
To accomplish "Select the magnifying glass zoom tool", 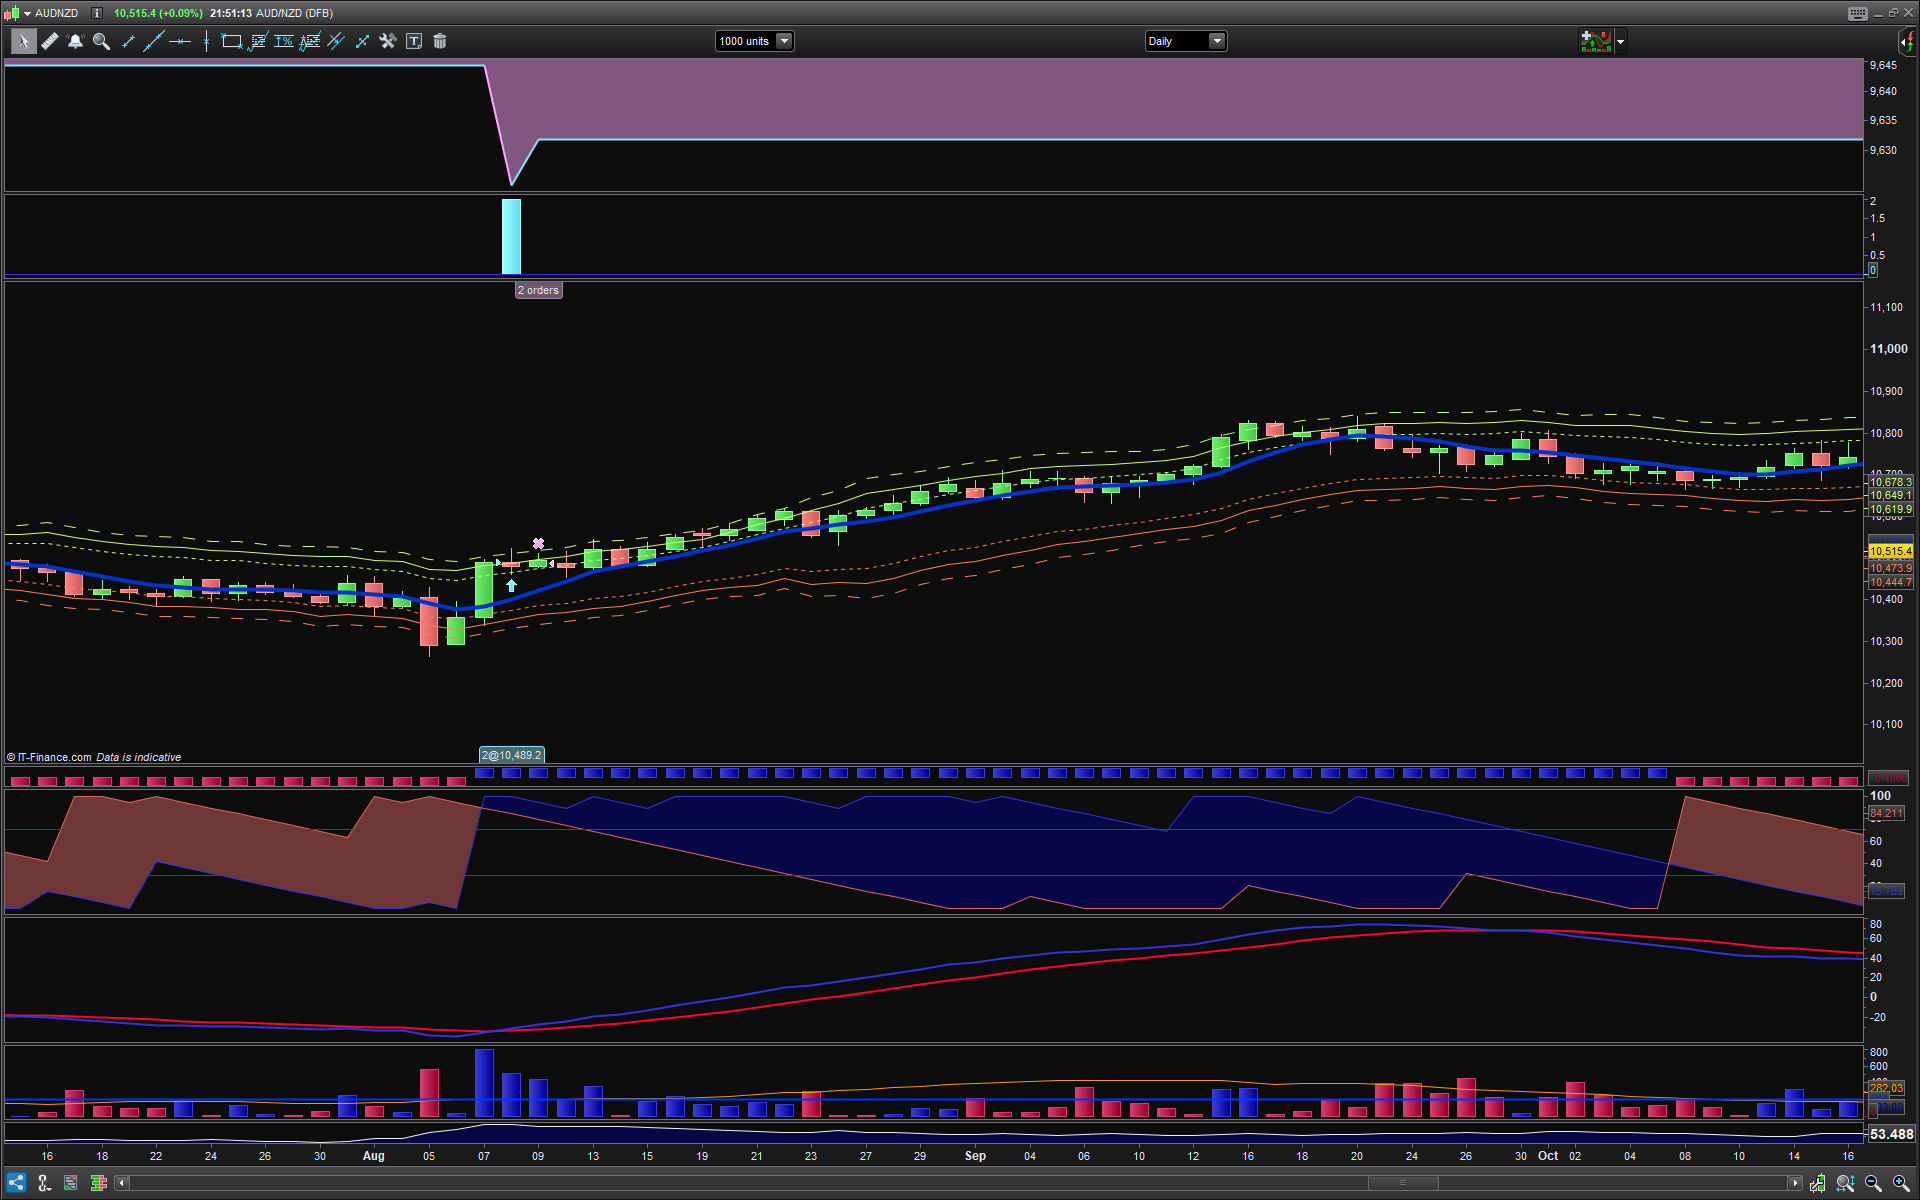I will (101, 41).
